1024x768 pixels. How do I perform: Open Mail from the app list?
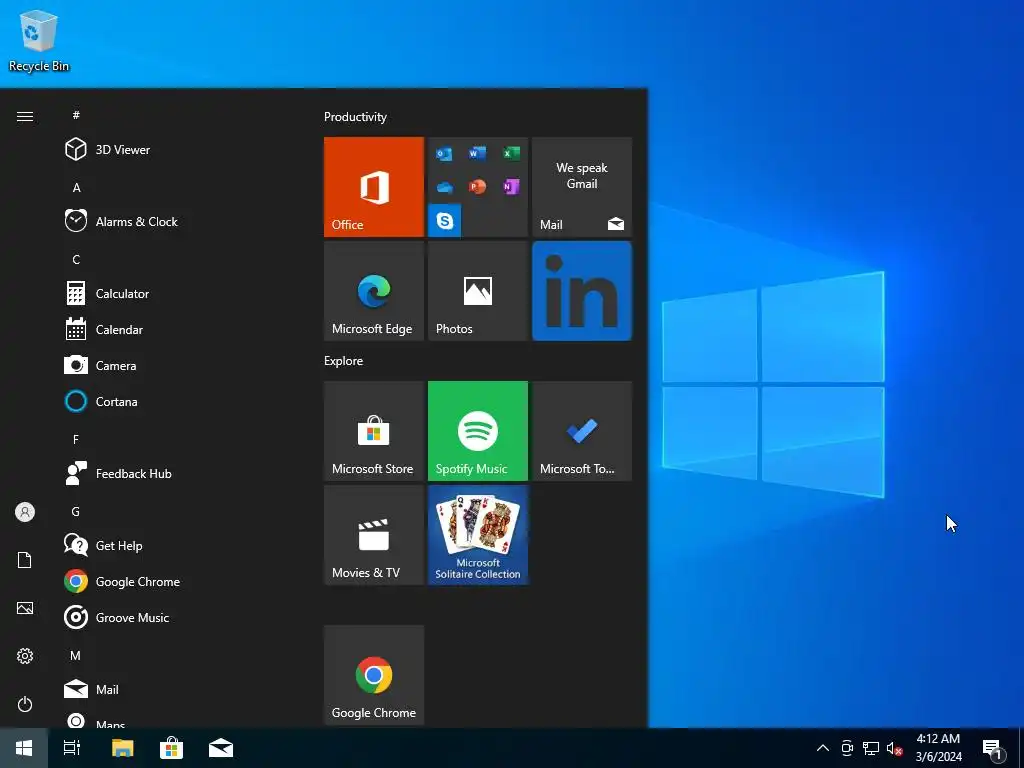click(176, 689)
